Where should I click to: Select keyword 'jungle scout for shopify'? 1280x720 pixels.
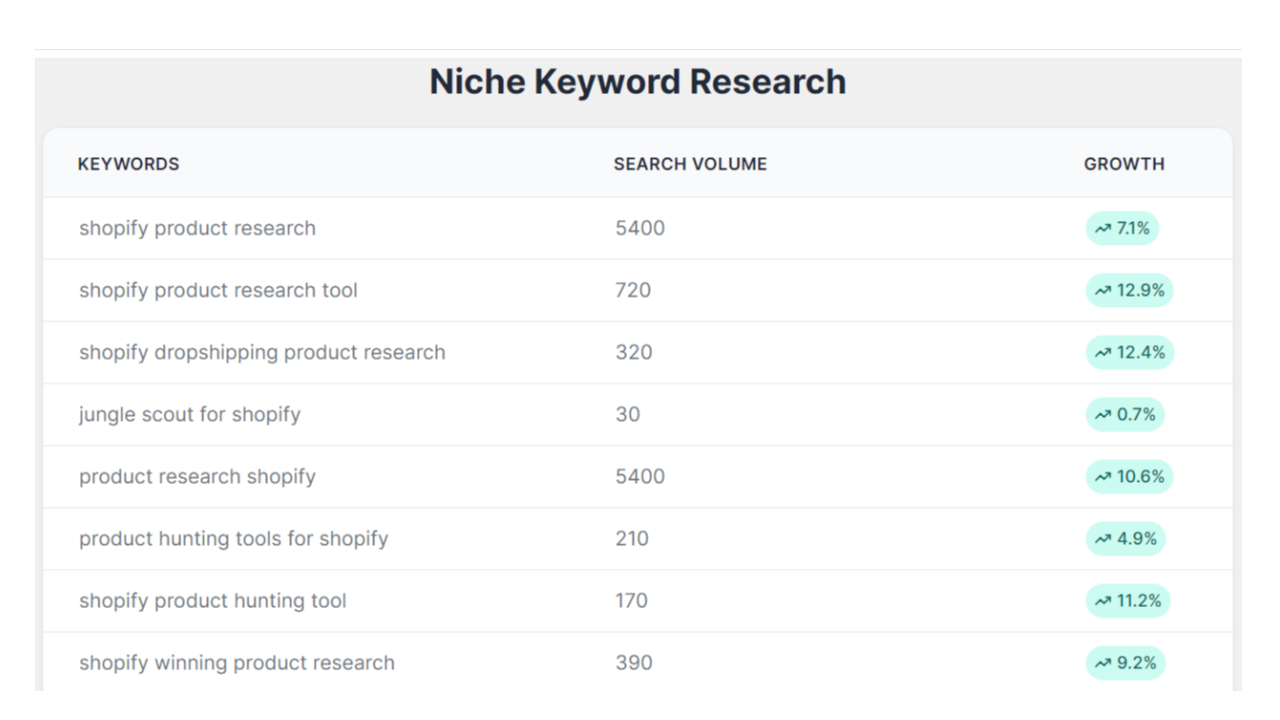point(190,414)
